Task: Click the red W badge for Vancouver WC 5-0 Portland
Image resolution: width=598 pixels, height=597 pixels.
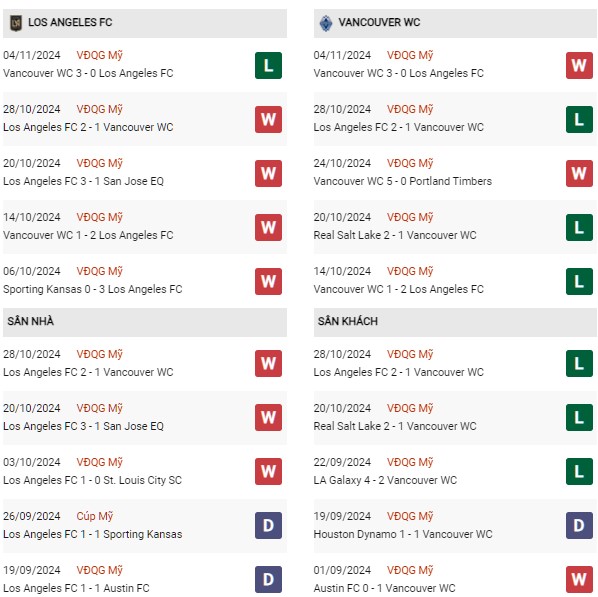Action: [x=579, y=174]
